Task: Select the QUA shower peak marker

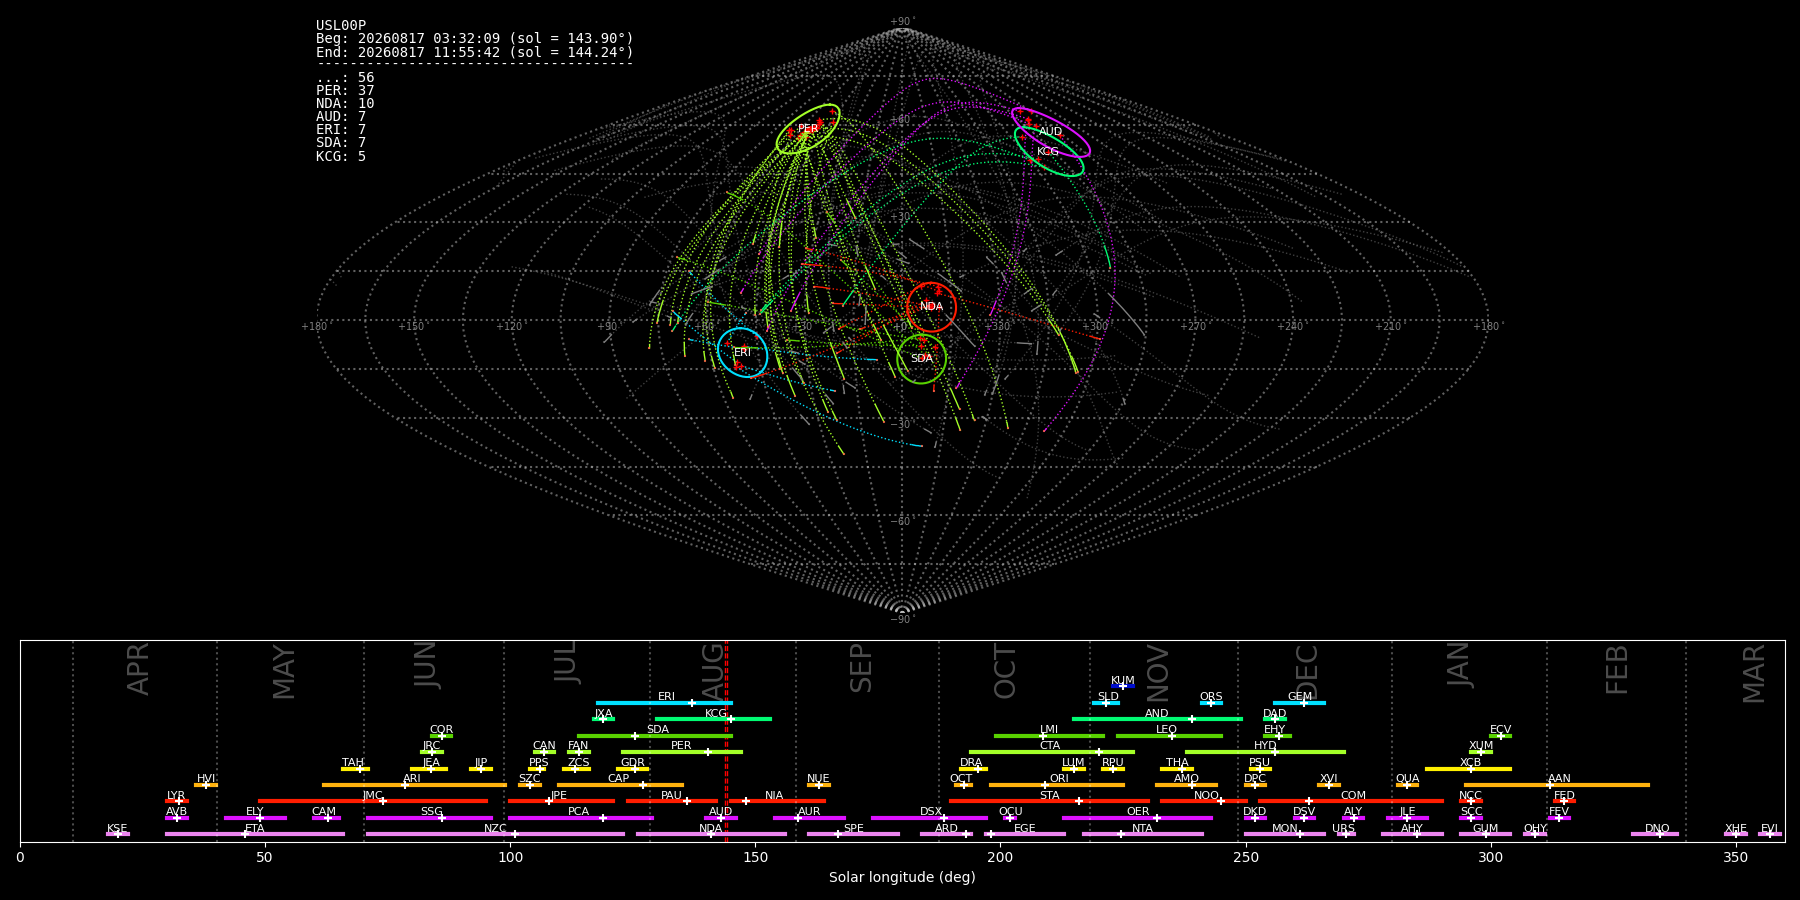Action: [x=1407, y=785]
